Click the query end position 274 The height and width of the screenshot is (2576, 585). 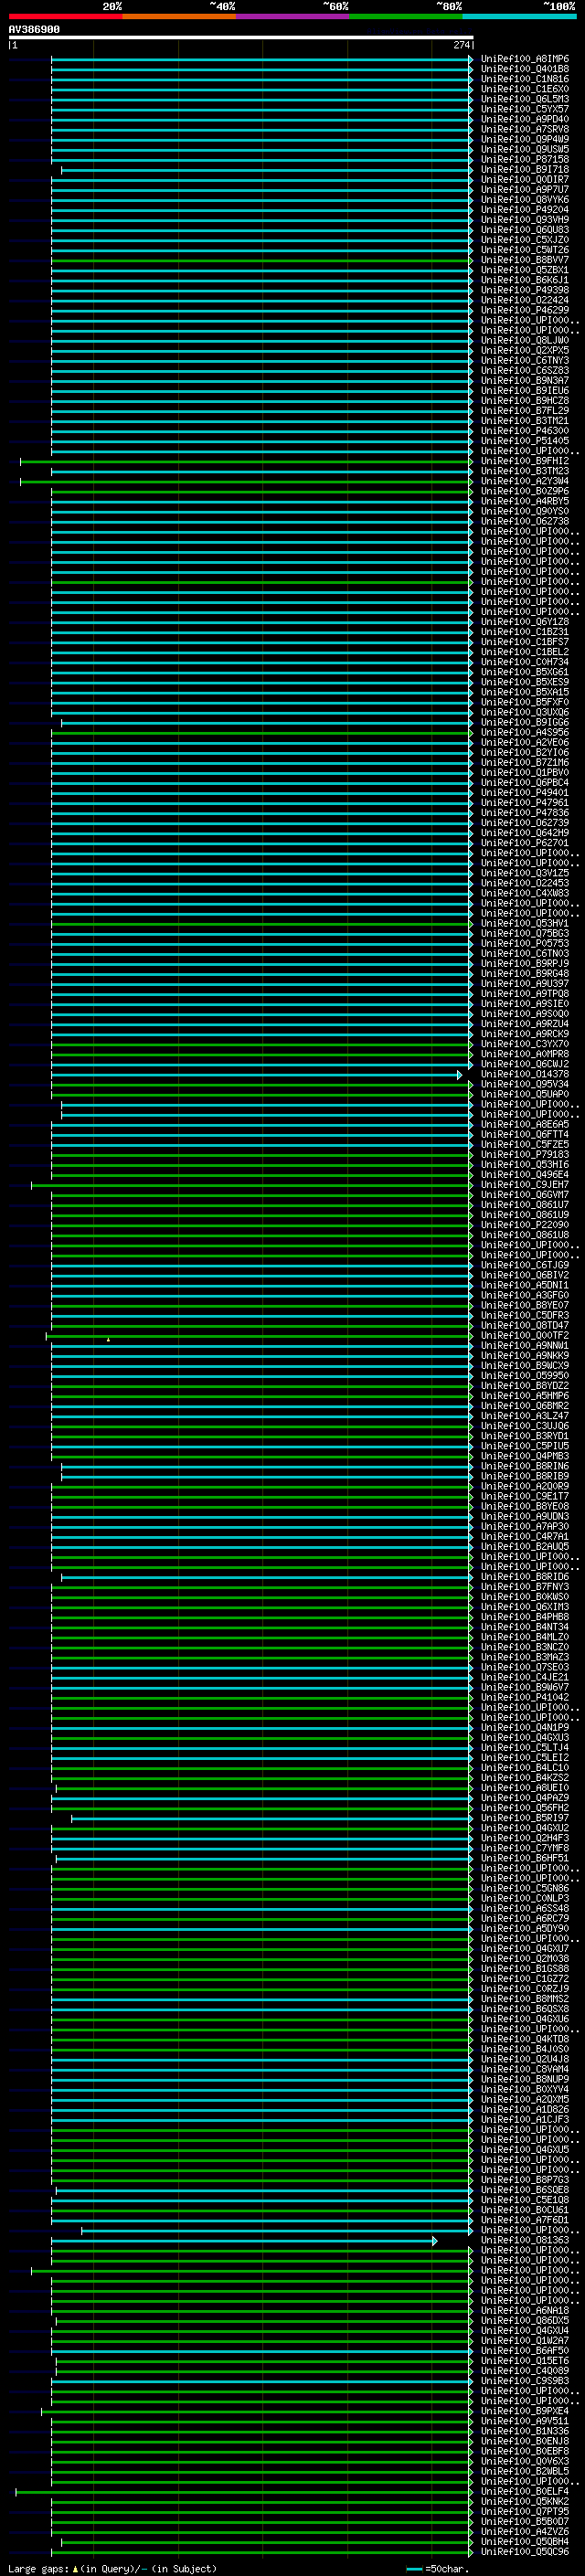(461, 45)
